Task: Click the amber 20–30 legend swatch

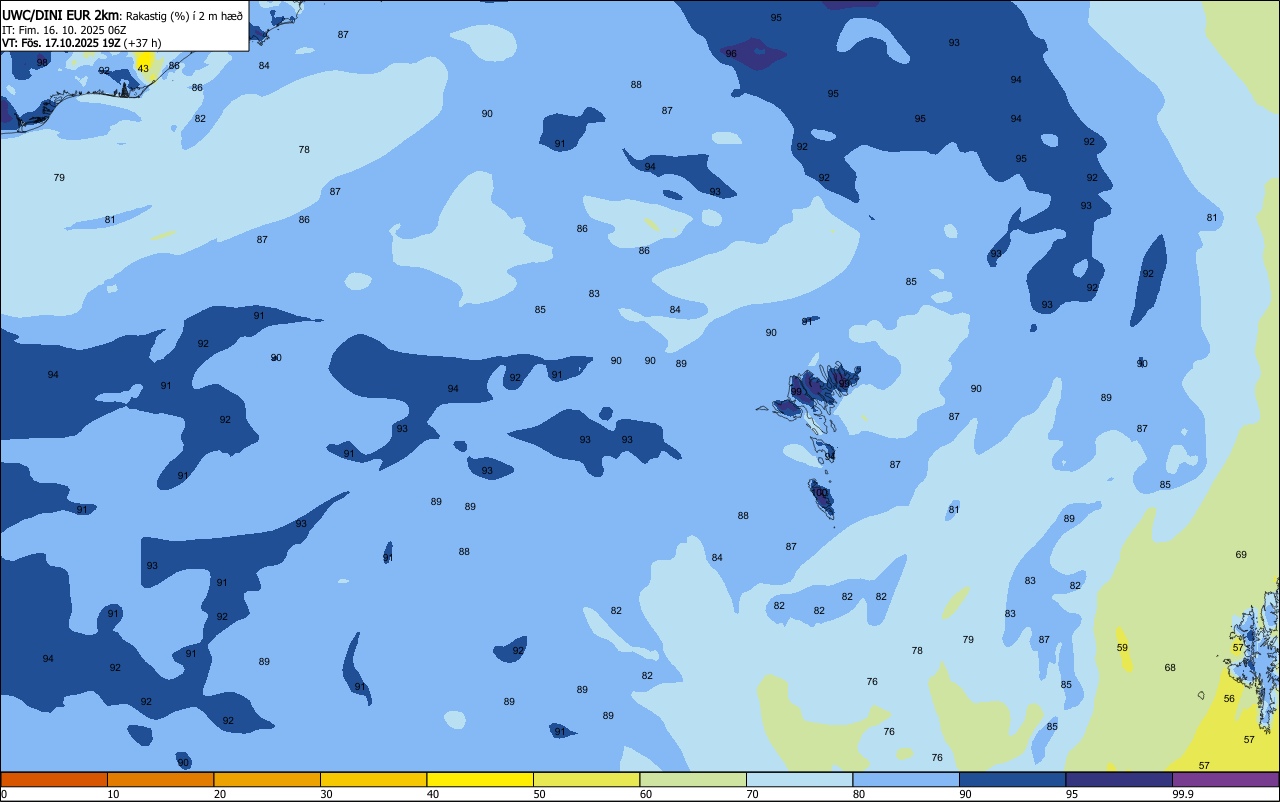Action: [x=267, y=779]
